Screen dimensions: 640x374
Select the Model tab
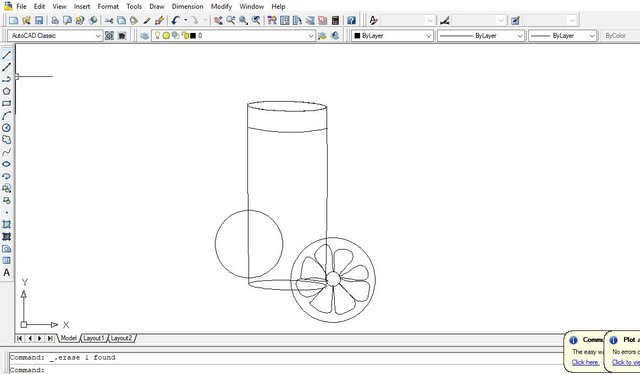pyautogui.click(x=69, y=338)
